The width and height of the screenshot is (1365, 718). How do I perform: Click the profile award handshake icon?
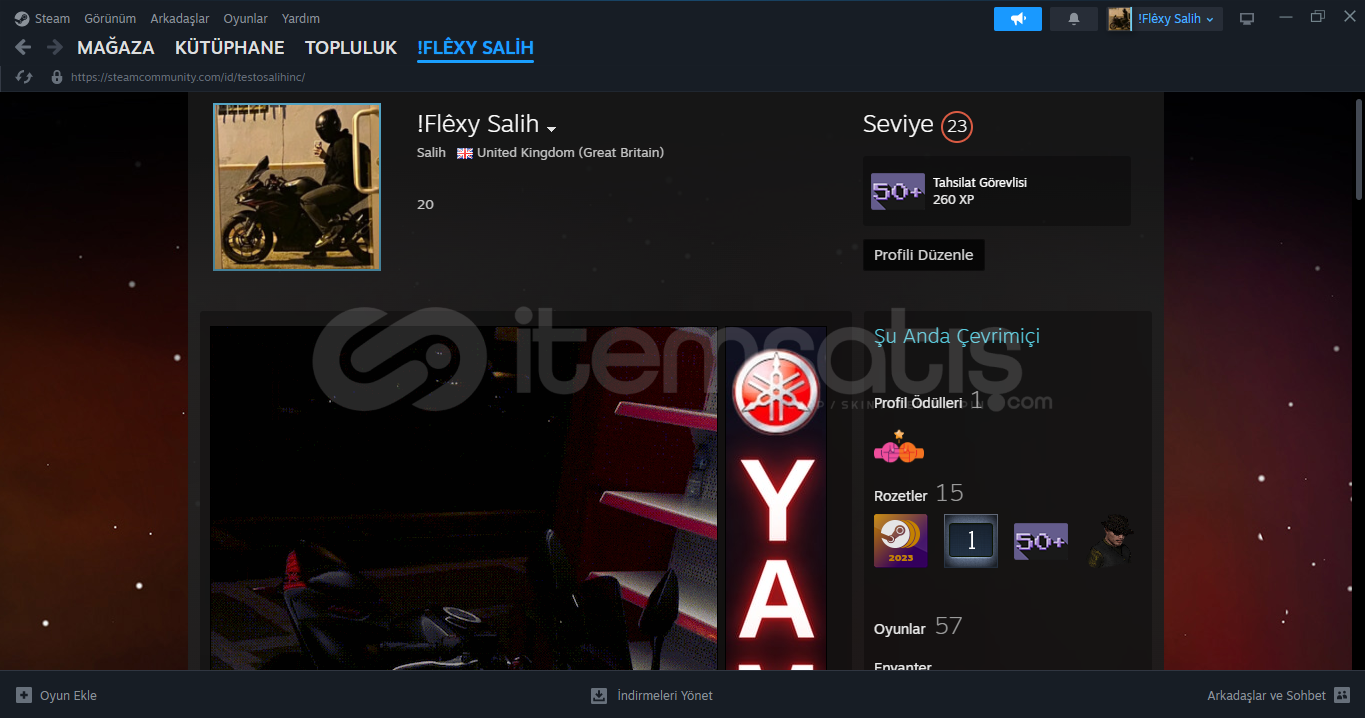point(899,448)
